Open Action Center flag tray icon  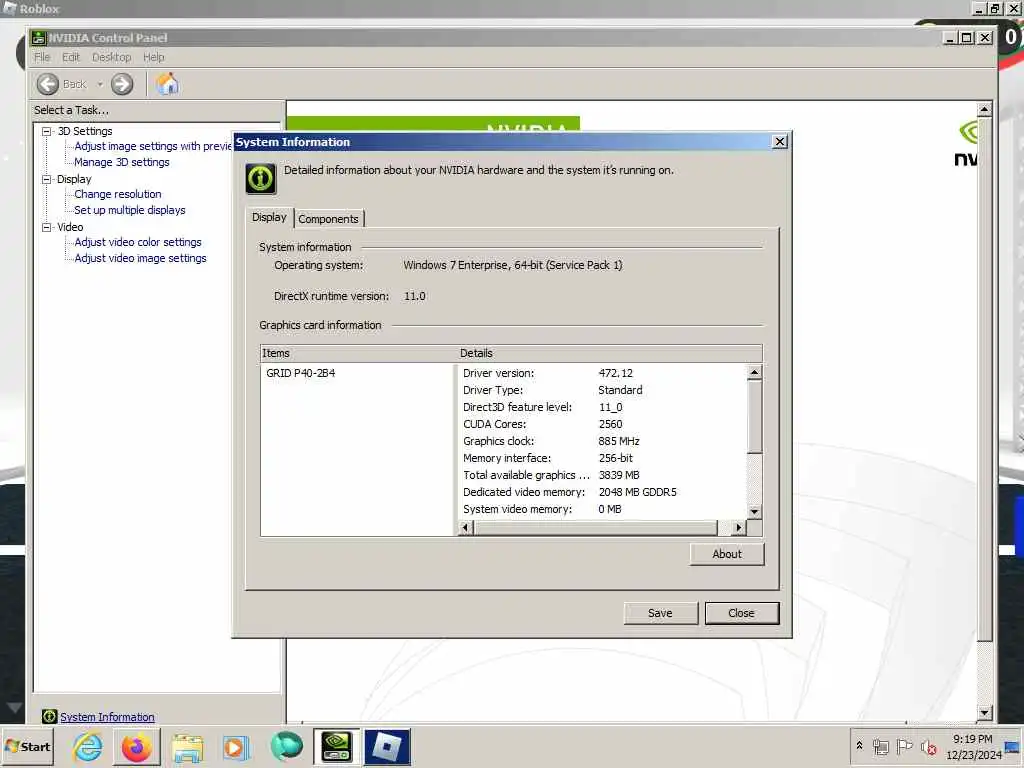[904, 746]
